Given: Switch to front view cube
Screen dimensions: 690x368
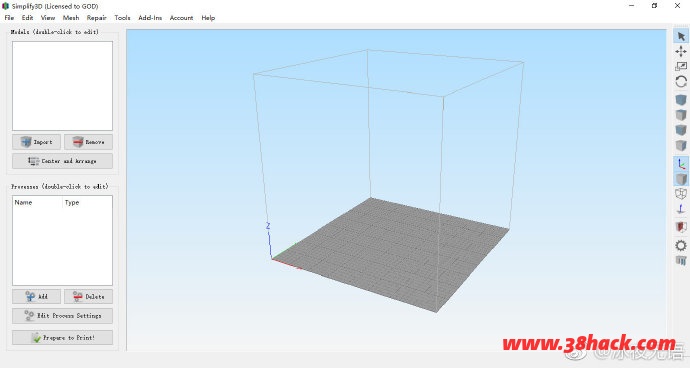Looking at the screenshot, I should (x=681, y=130).
